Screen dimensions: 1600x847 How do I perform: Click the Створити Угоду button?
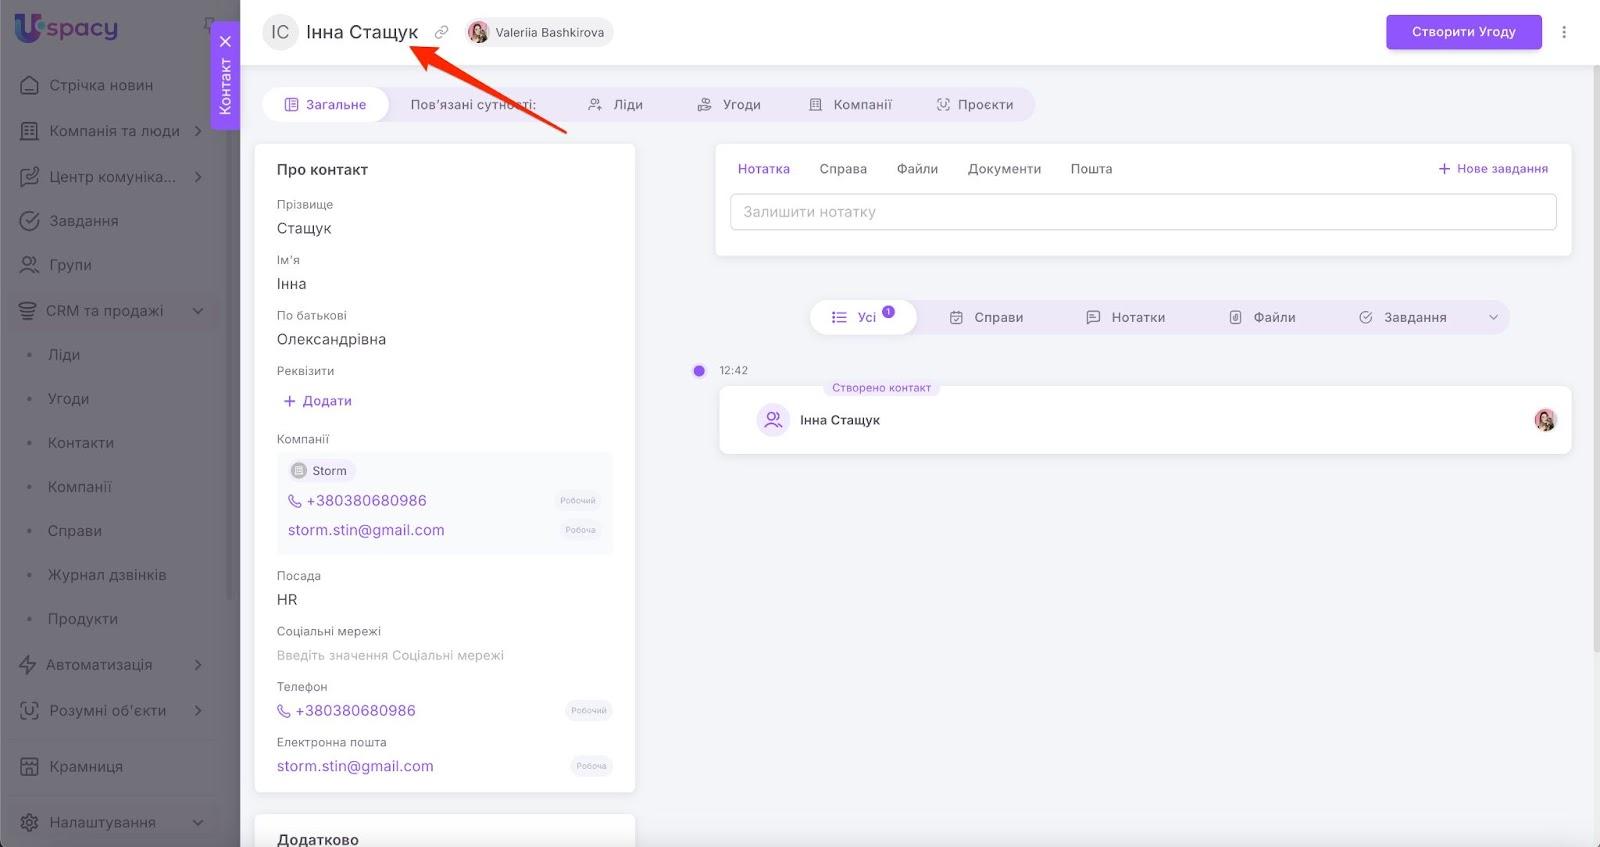coord(1463,32)
